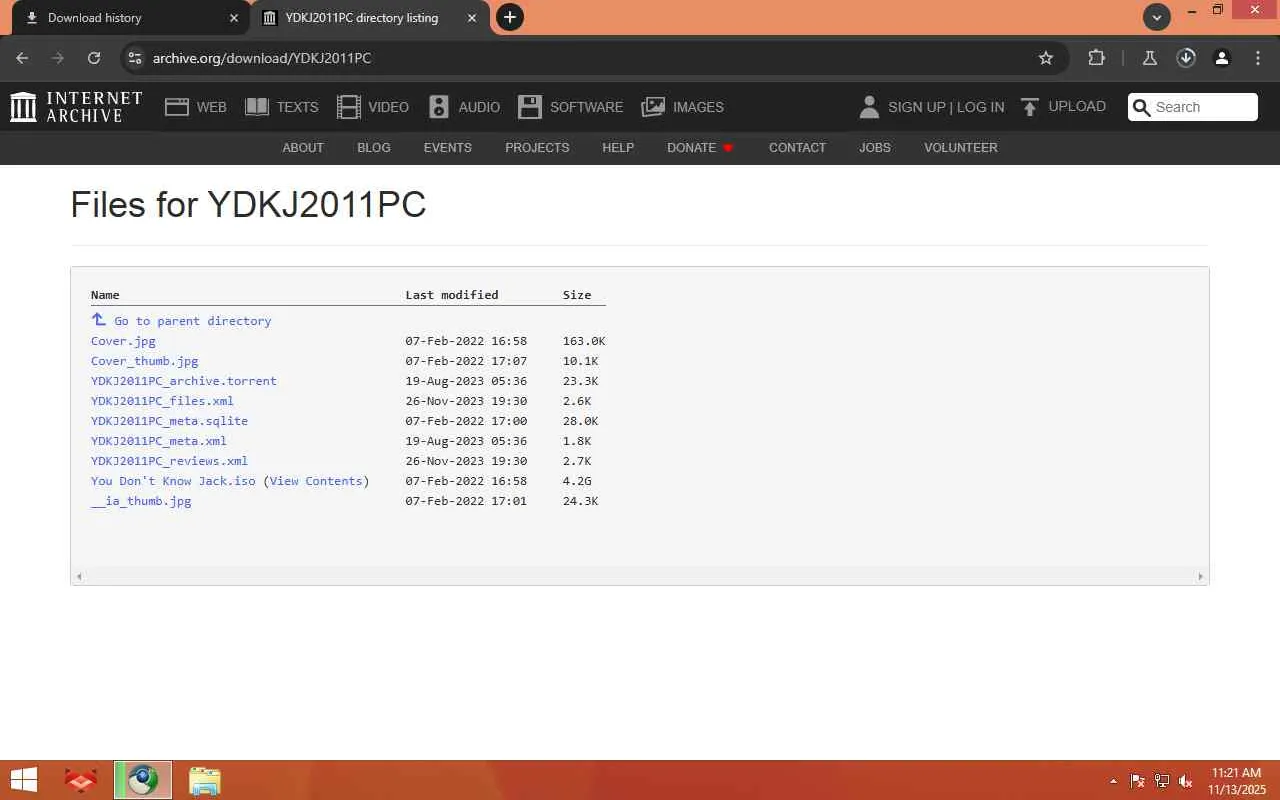The width and height of the screenshot is (1280, 800).
Task: Click the Upload arrow icon
Action: [1030, 107]
